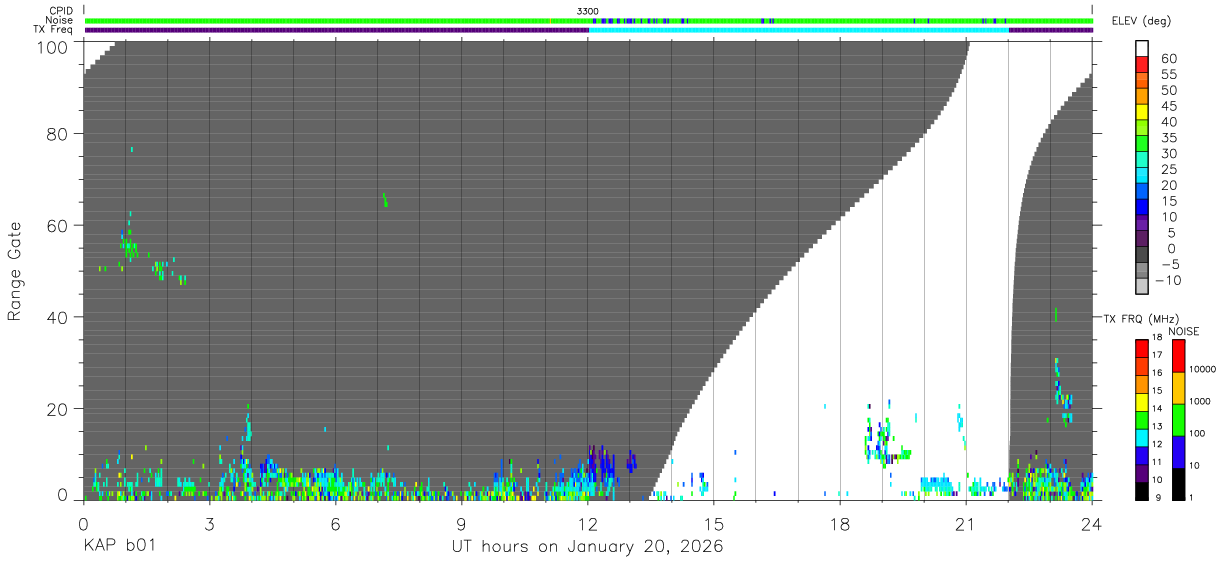Click the "NOISE" legend title

(1183, 331)
